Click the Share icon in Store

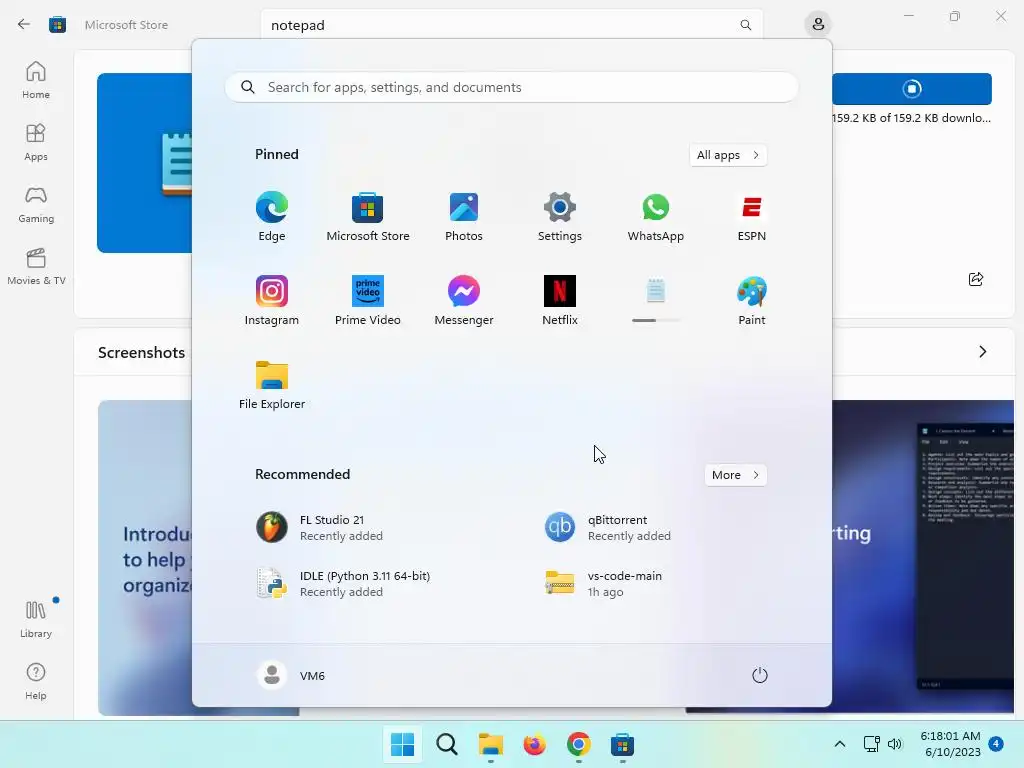click(976, 280)
